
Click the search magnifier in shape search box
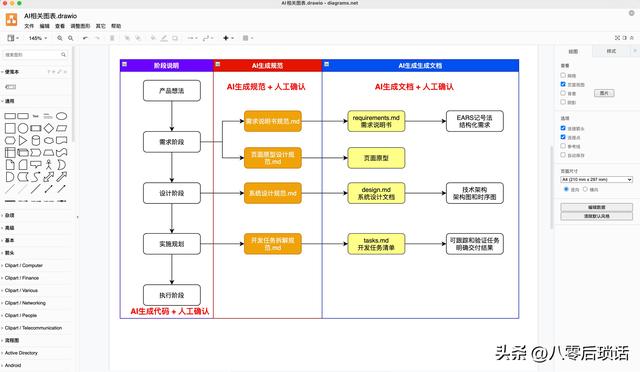(x=63, y=54)
